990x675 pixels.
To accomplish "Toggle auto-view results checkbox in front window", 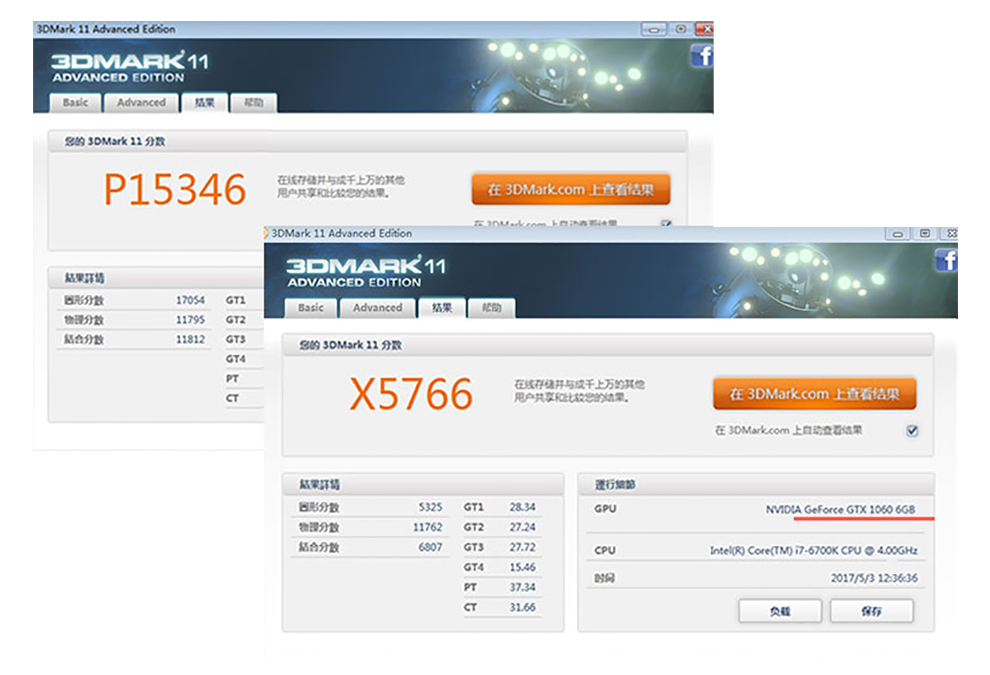I will 912,431.
